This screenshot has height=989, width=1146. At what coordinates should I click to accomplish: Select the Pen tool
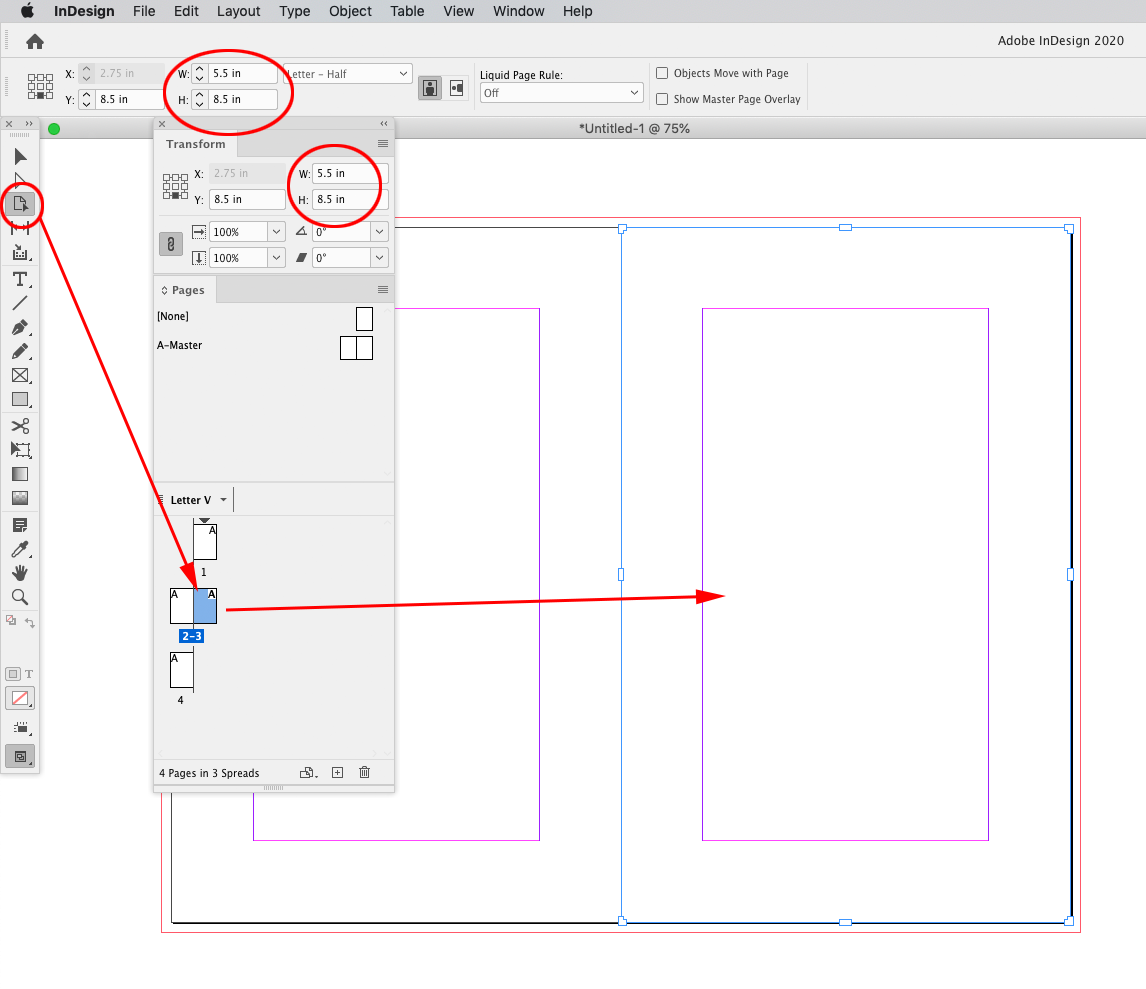pyautogui.click(x=20, y=327)
